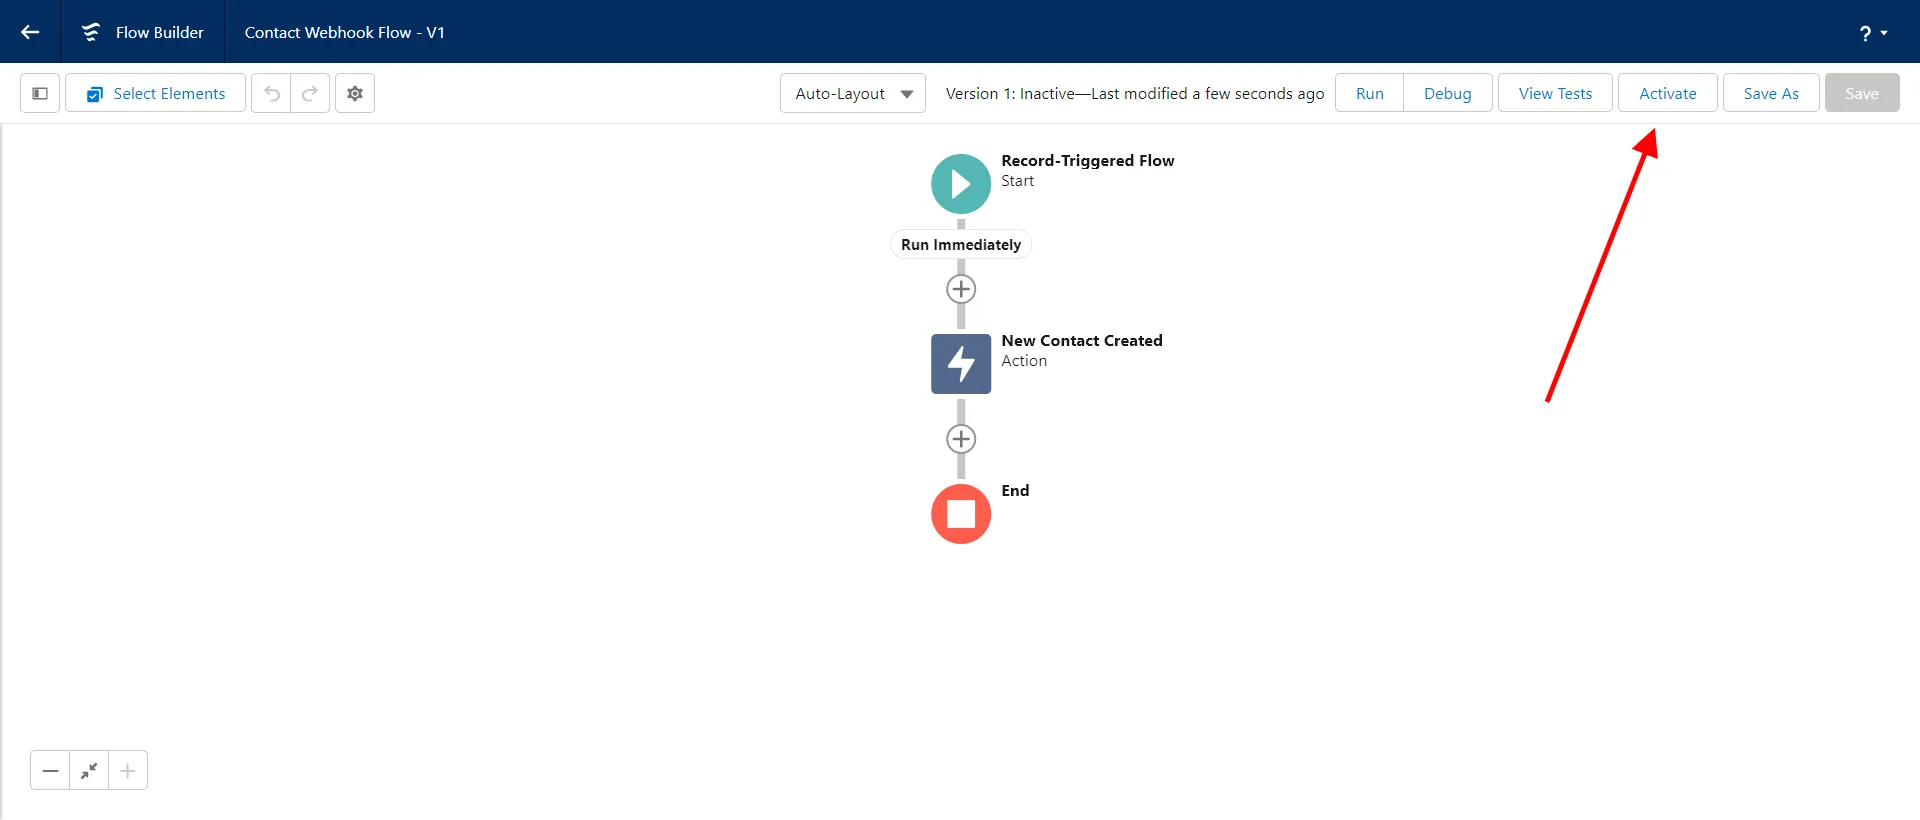
Task: Select the Record-Triggered Flow start icon
Action: coord(961,184)
